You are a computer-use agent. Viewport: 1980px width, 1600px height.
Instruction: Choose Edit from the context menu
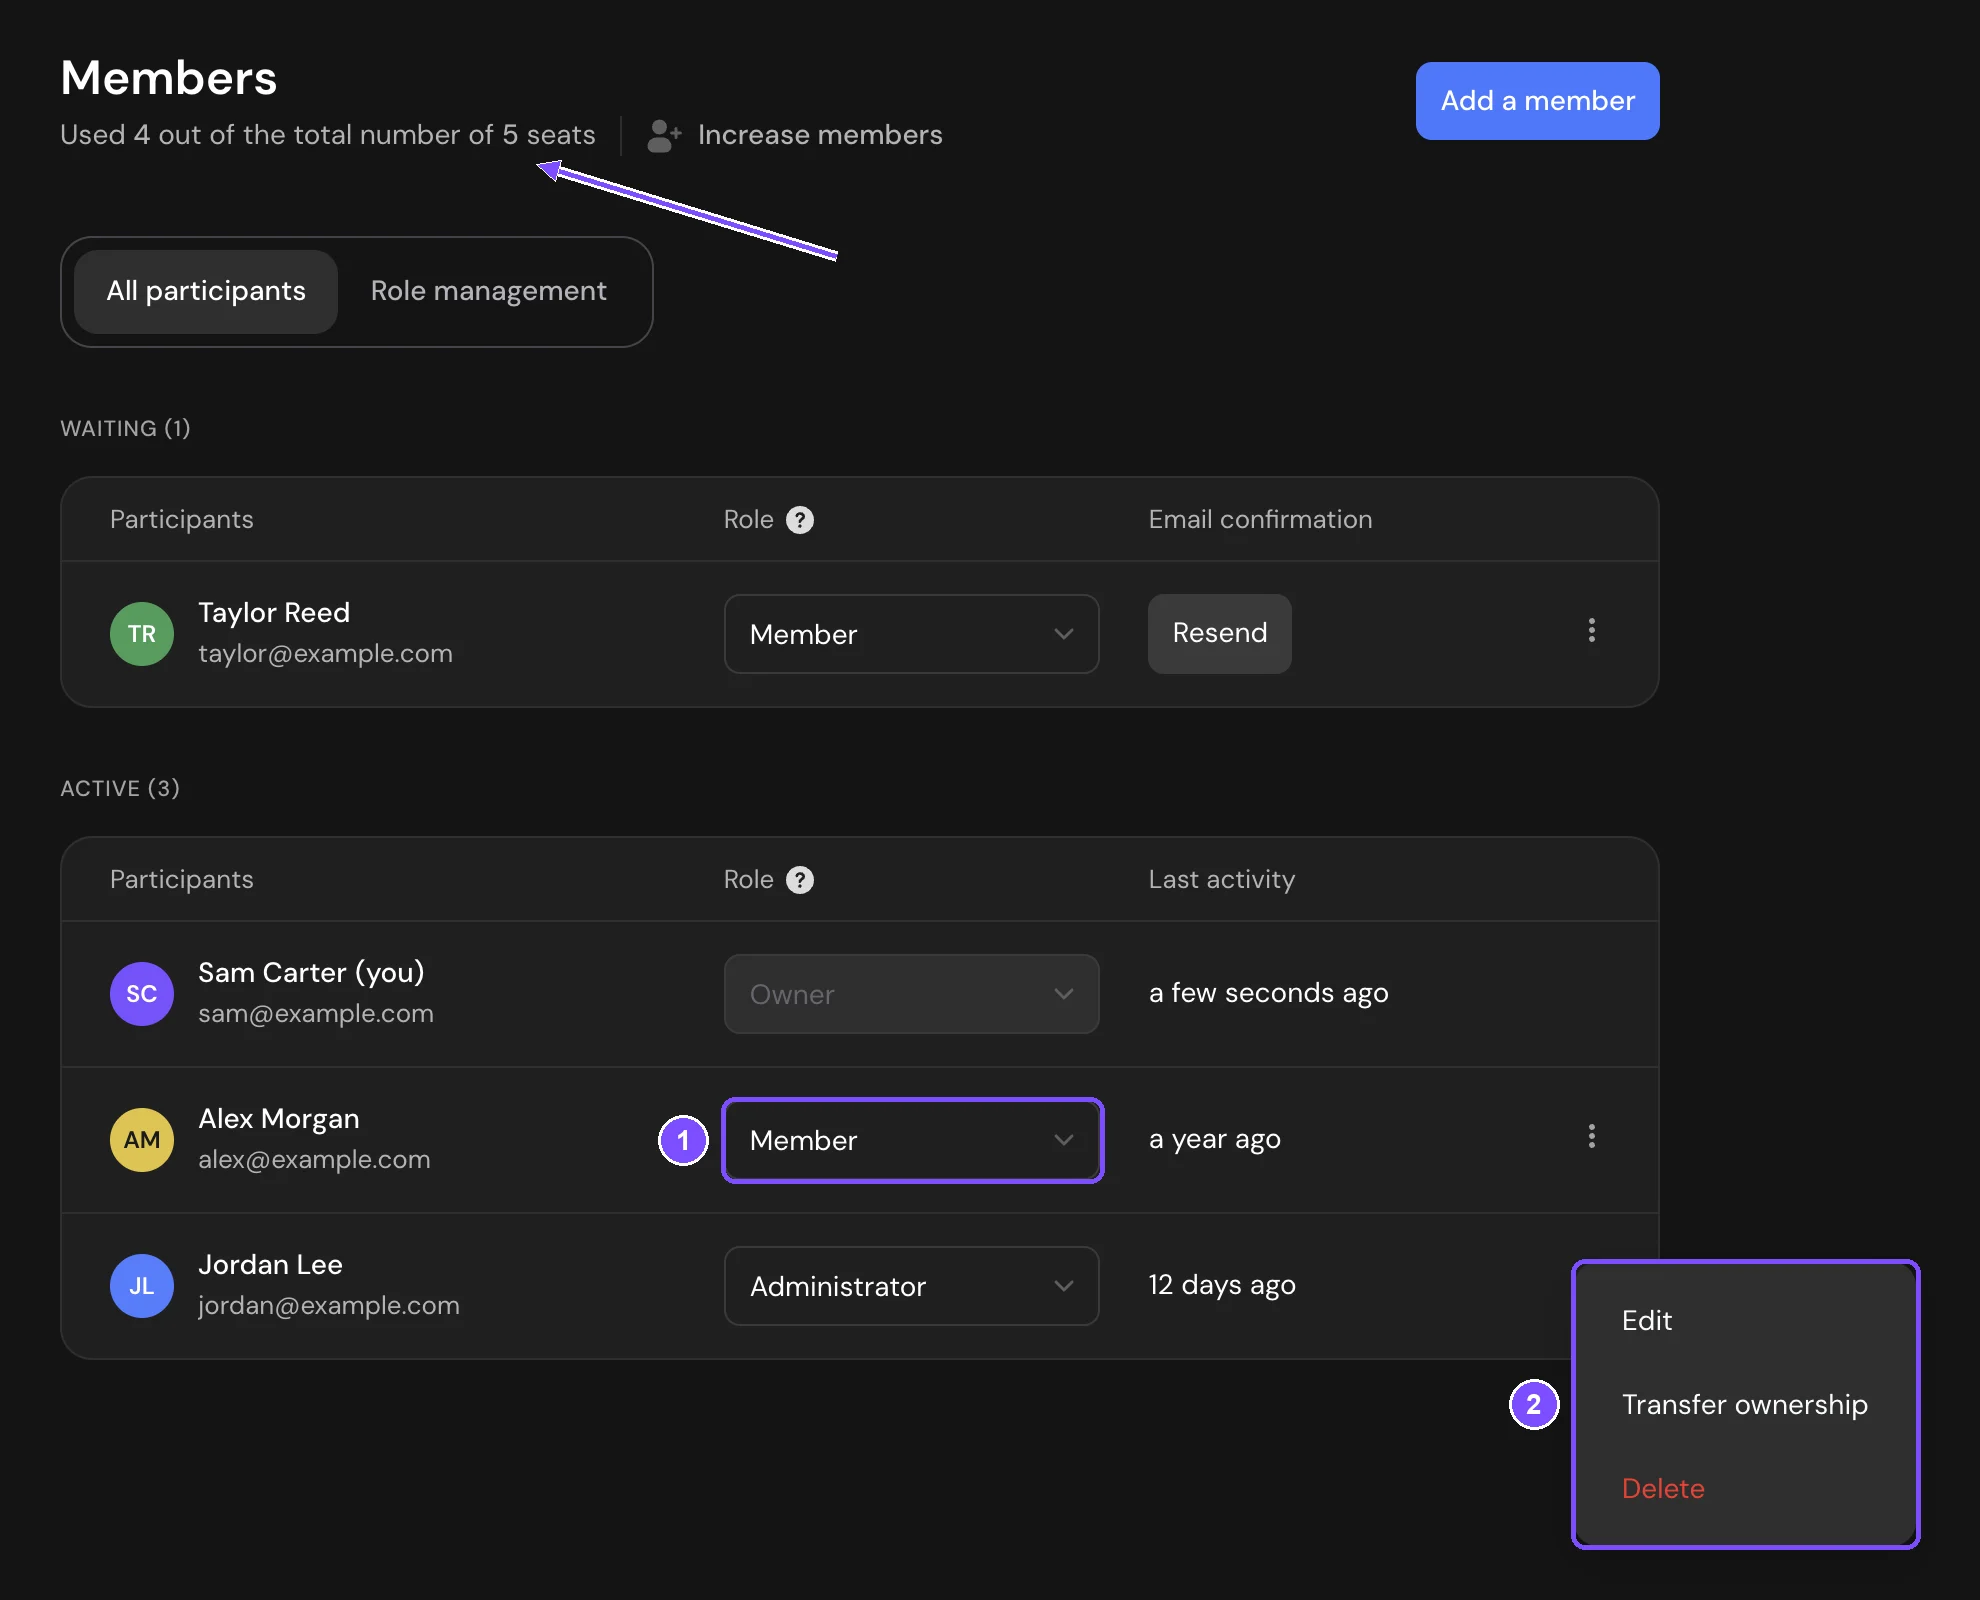pyautogui.click(x=1646, y=1321)
